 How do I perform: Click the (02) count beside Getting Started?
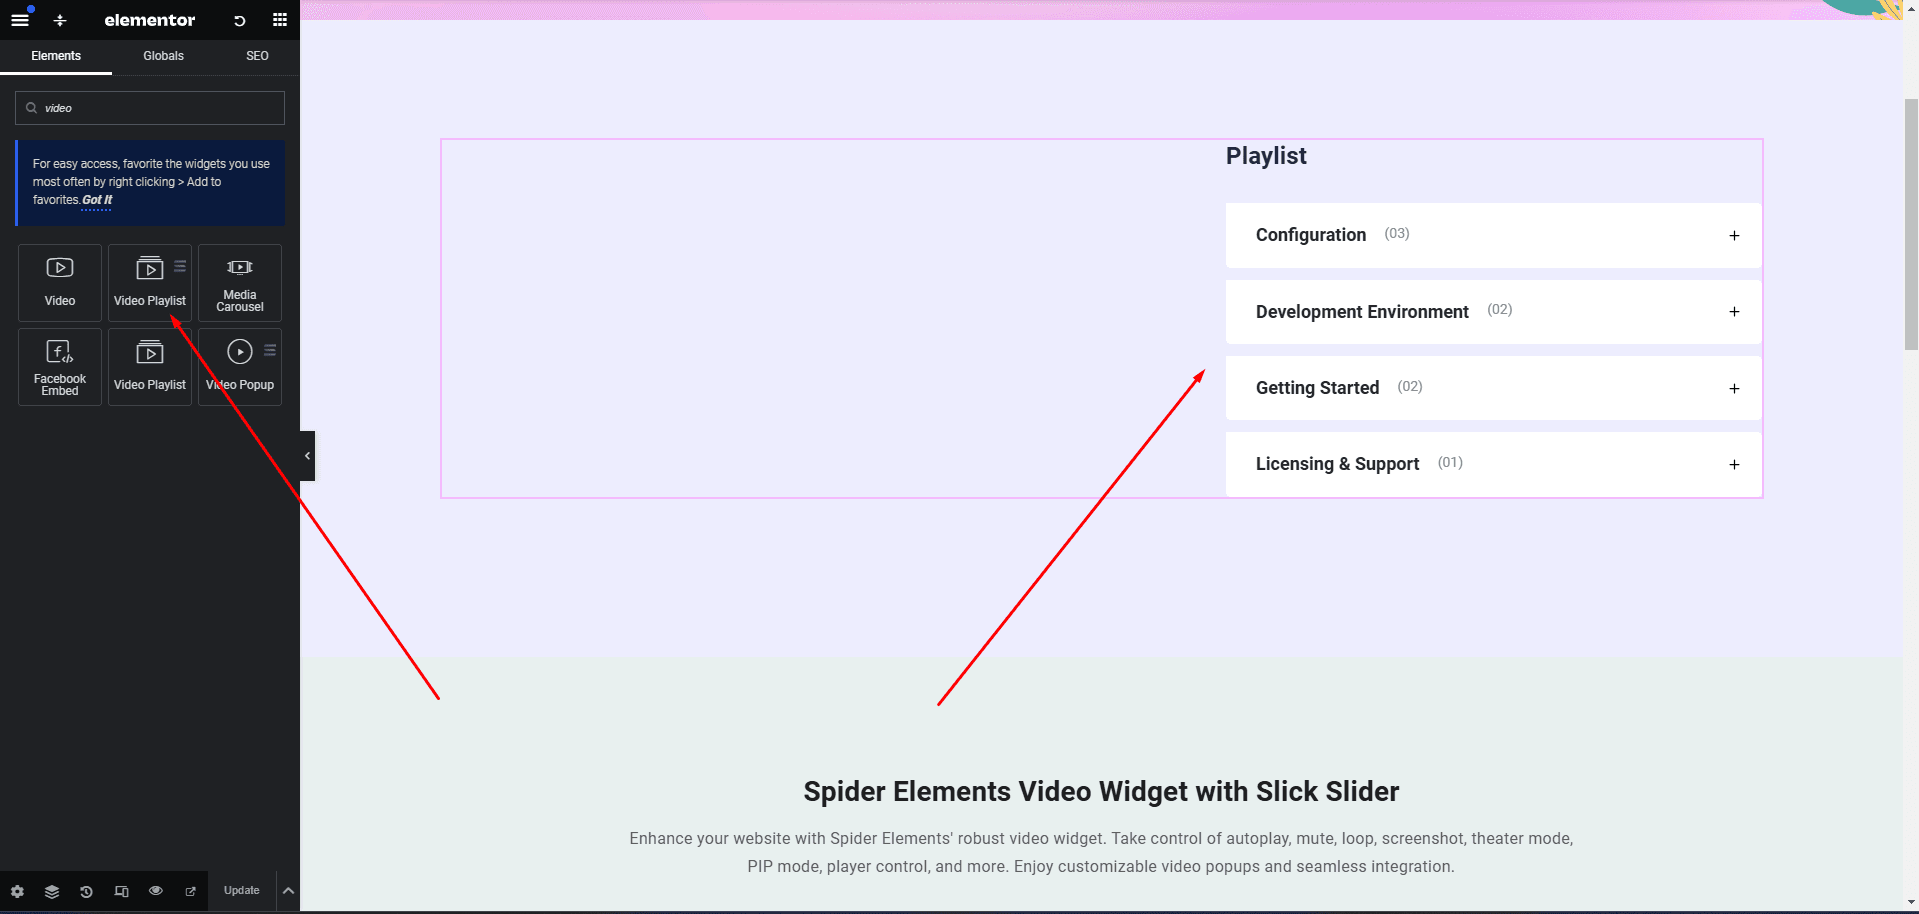coord(1410,387)
